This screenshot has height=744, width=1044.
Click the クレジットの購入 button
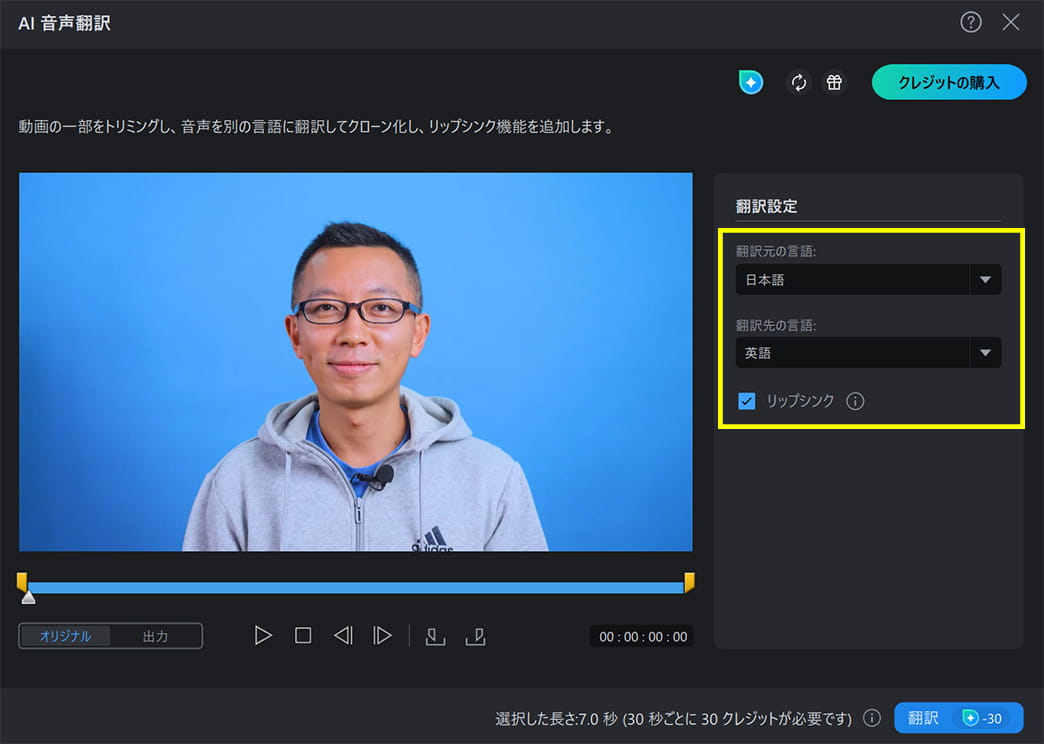pos(948,82)
